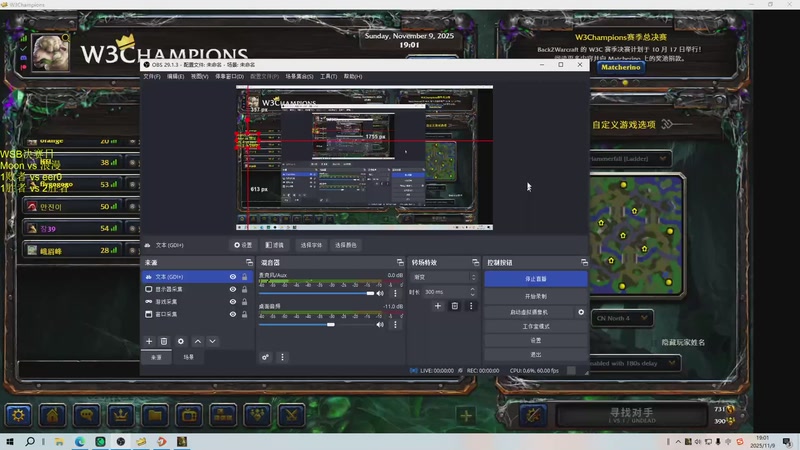Click 选择颜色 select color button

[345, 245]
